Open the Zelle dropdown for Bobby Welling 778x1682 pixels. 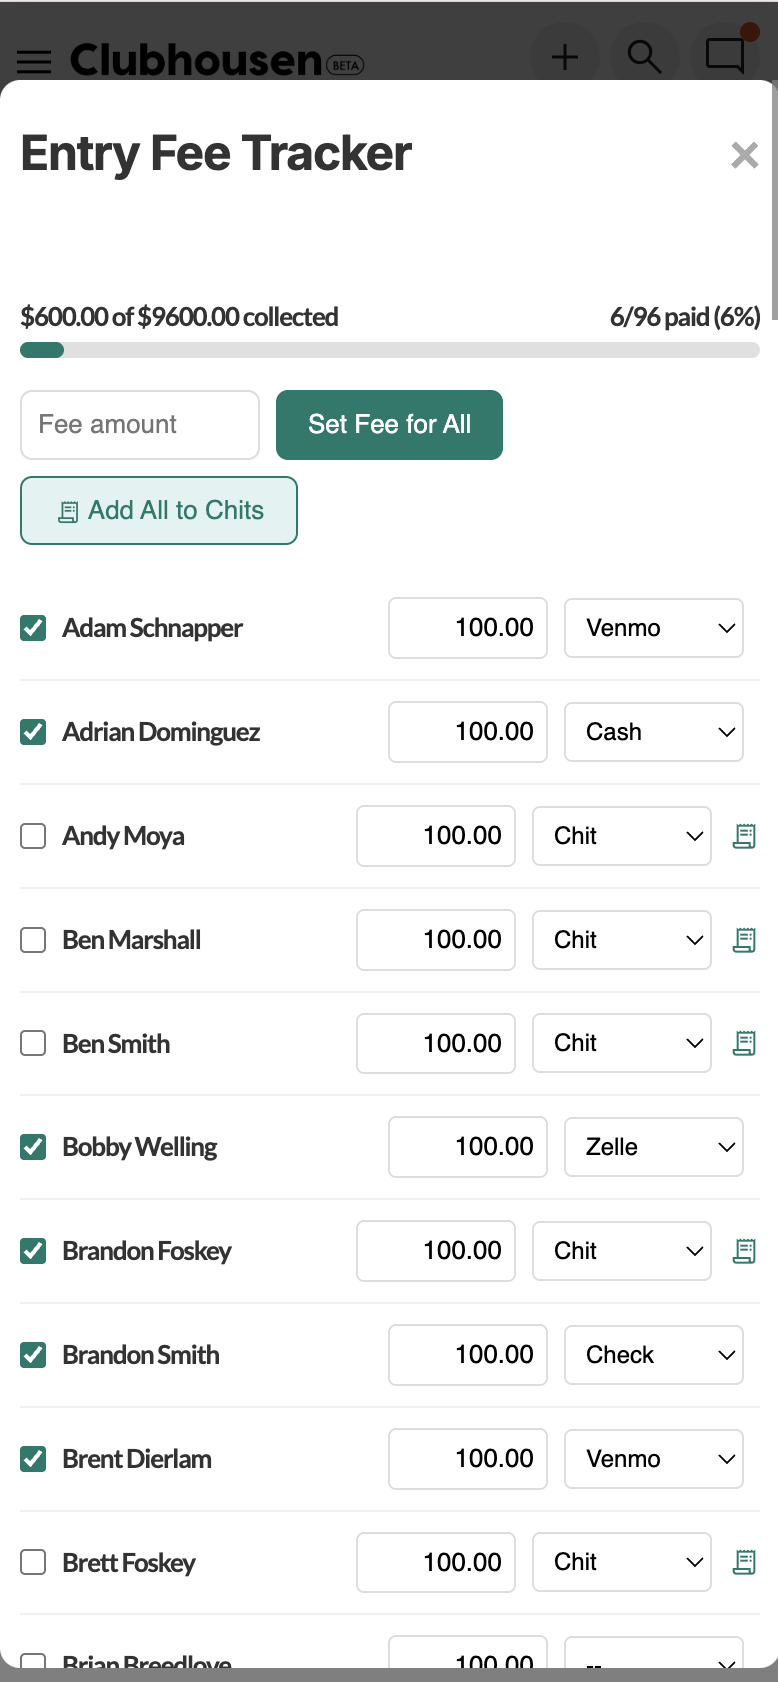pos(654,1147)
